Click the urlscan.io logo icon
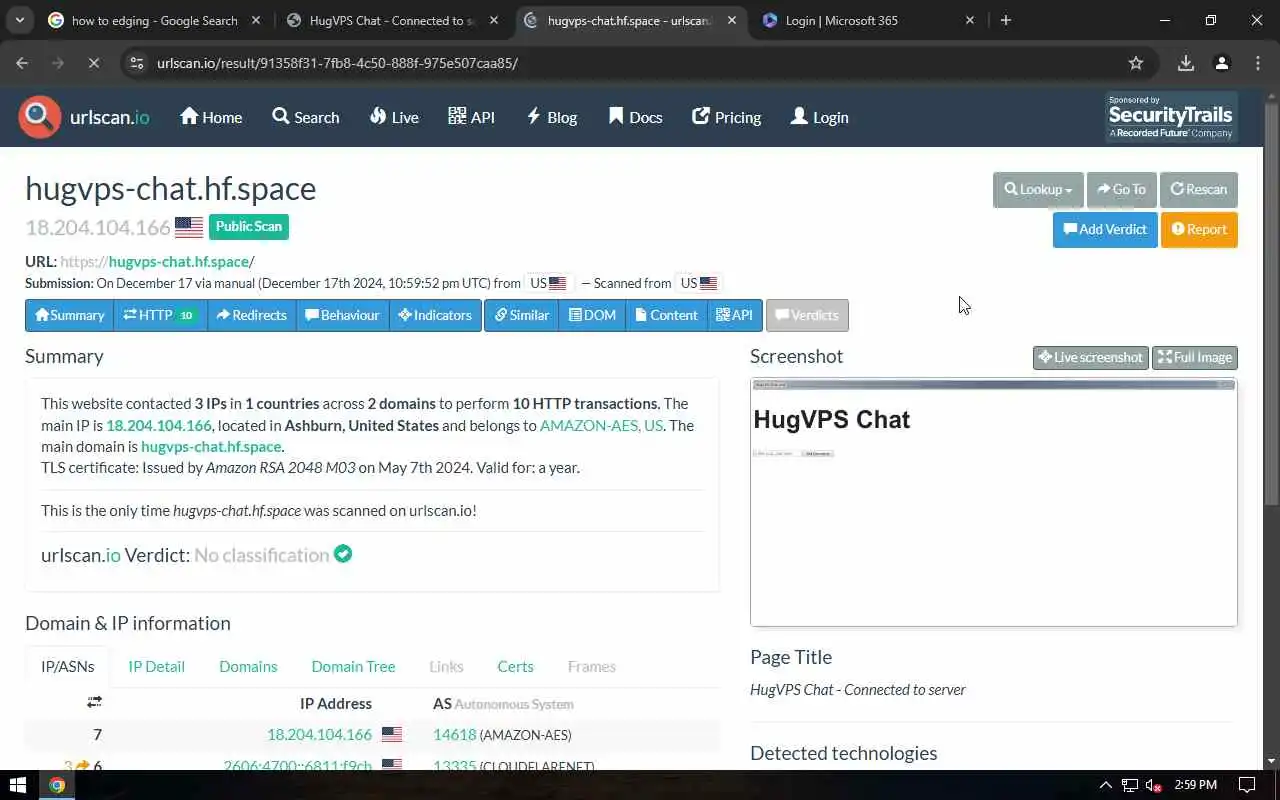Viewport: 1280px width, 800px height. (x=39, y=117)
